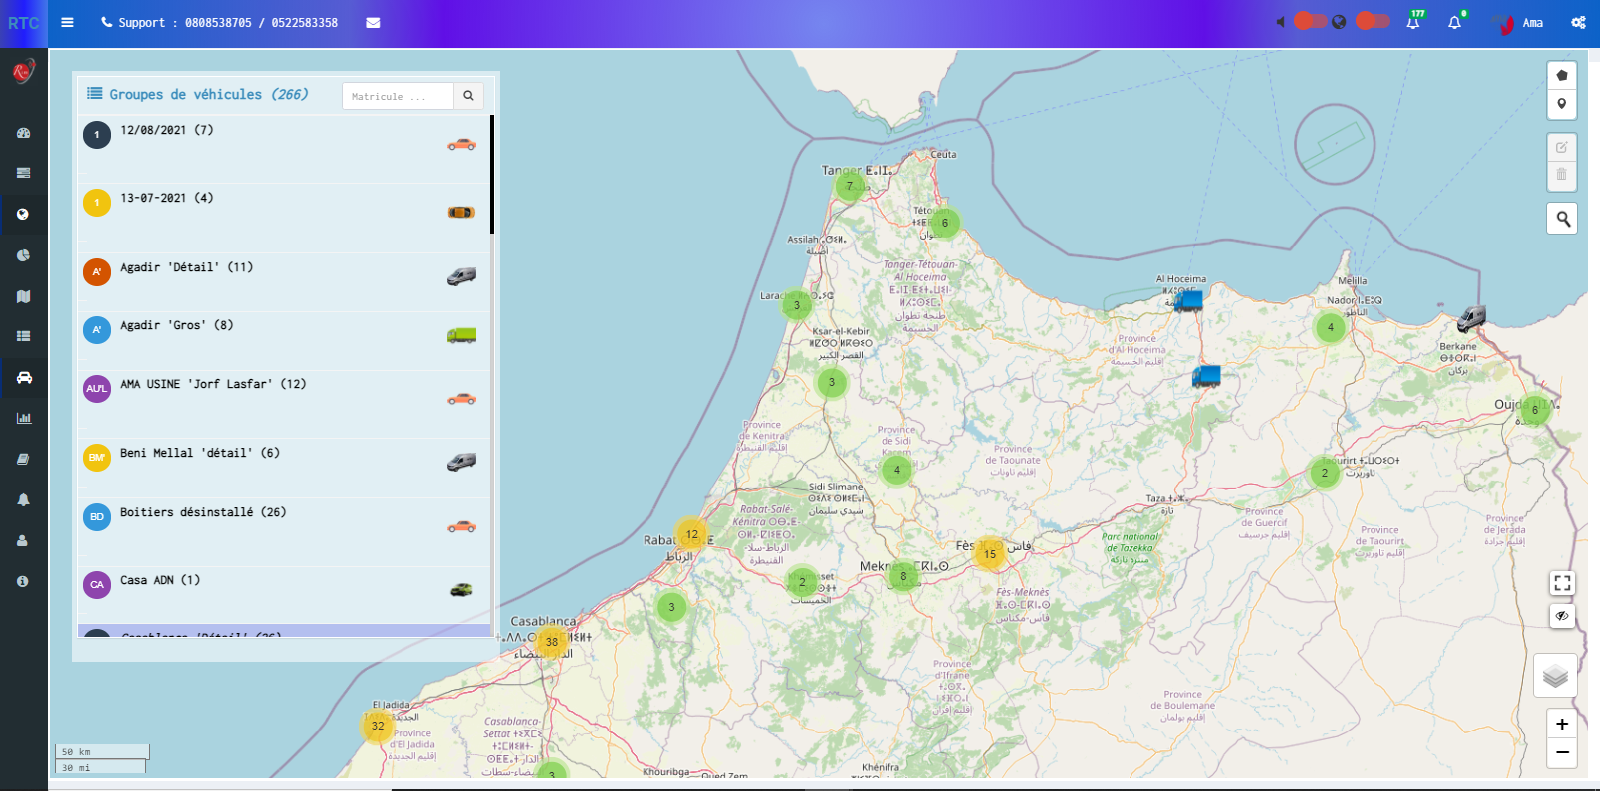
Task: Click the orange car icon for 12/08/2021
Action: coord(461,145)
